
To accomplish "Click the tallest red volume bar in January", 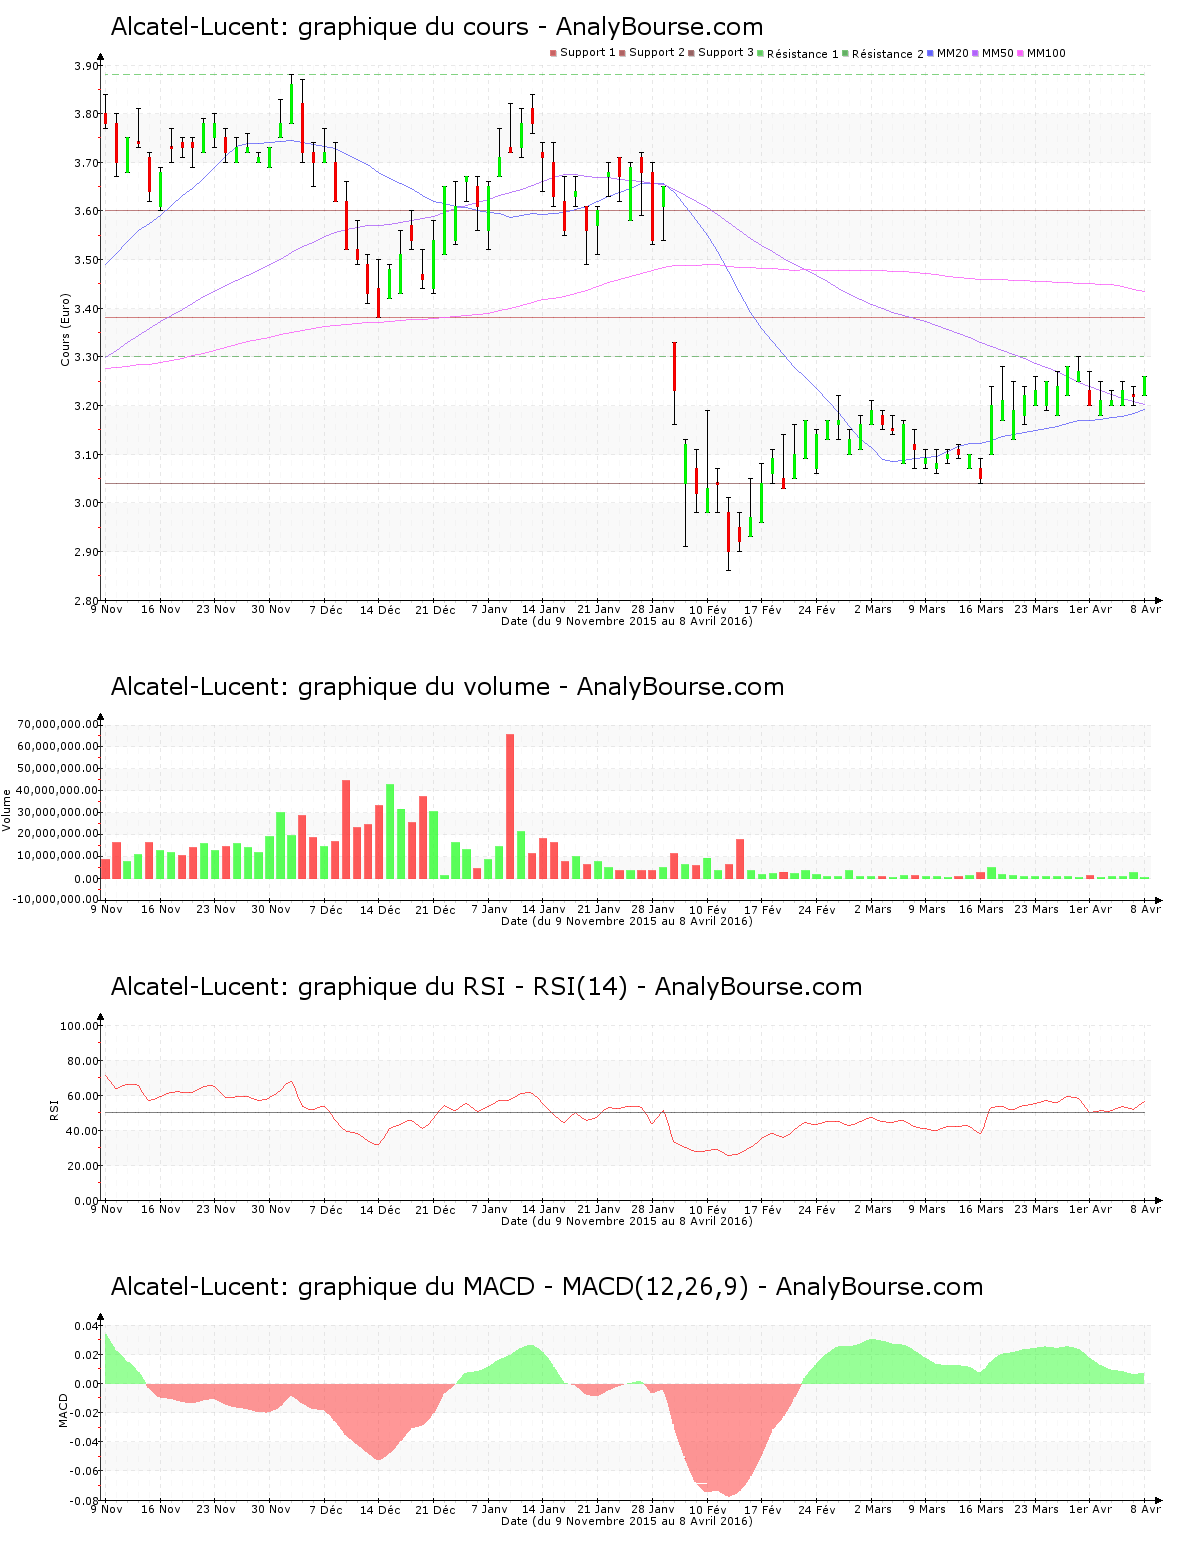I will (x=510, y=806).
